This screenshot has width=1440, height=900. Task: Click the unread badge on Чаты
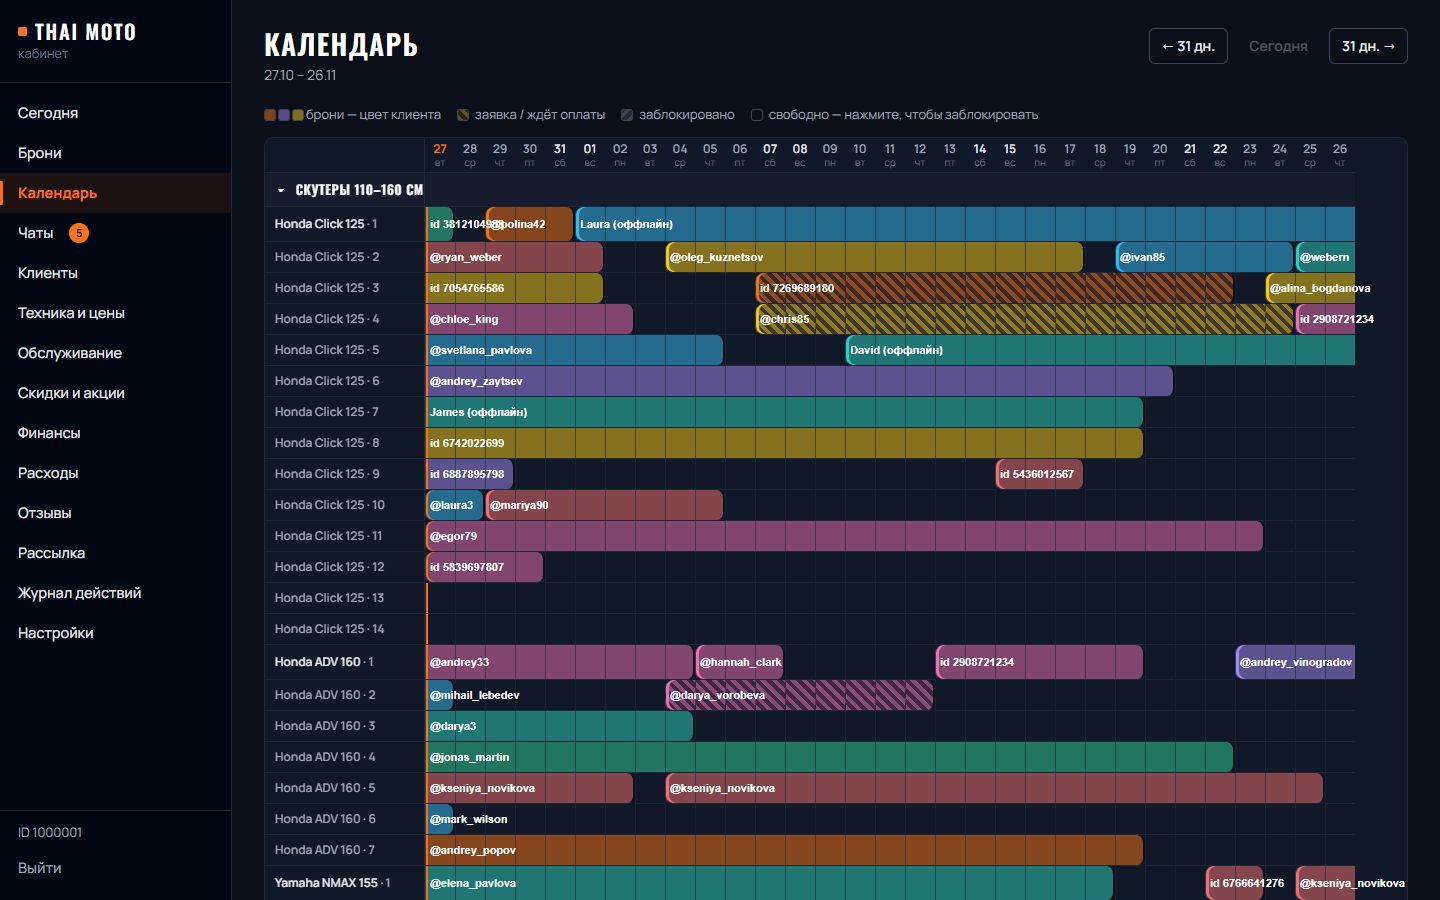coord(79,233)
